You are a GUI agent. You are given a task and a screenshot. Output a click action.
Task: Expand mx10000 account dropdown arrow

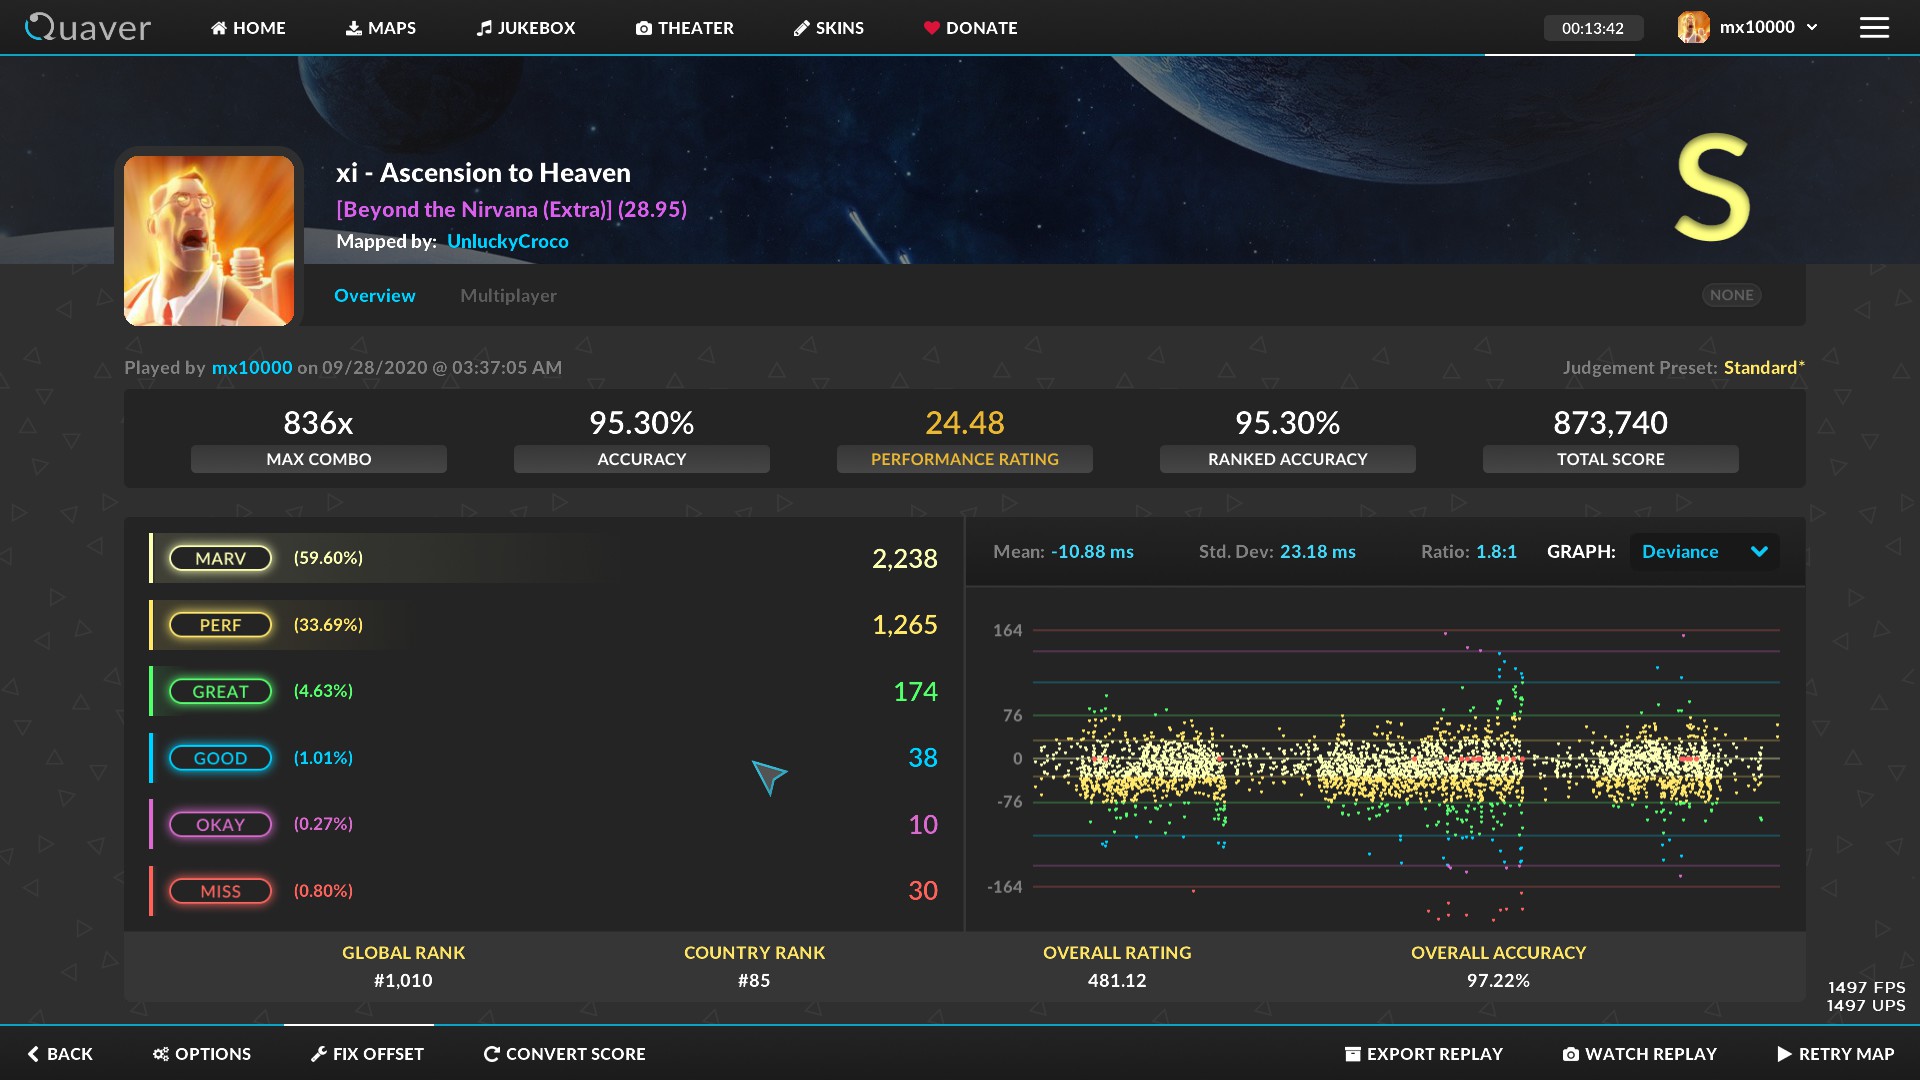pos(1812,28)
